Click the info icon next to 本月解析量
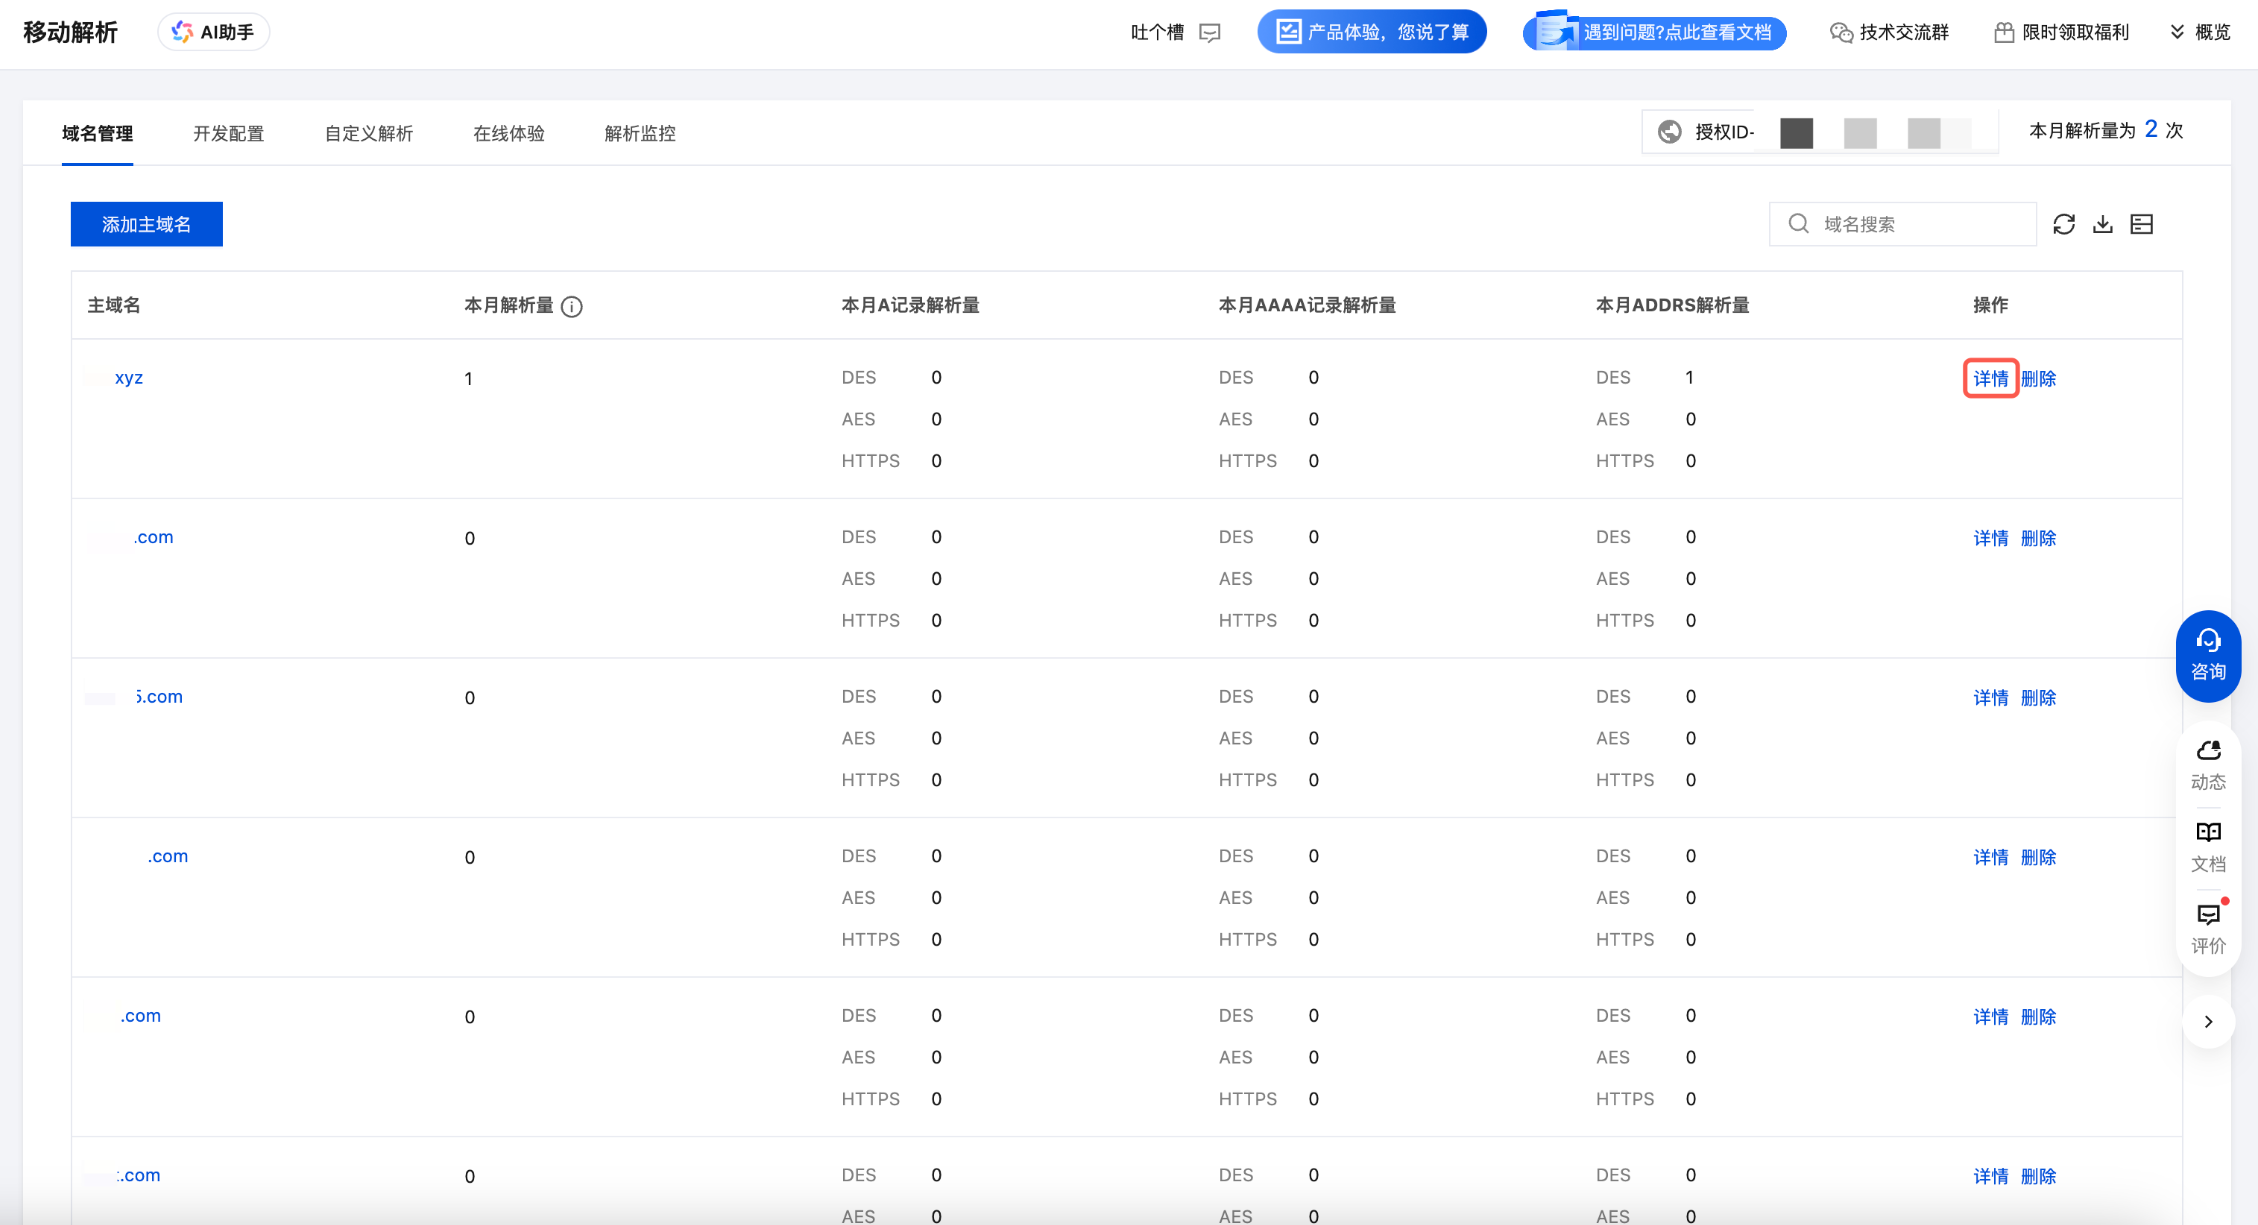The image size is (2258, 1225). point(572,307)
